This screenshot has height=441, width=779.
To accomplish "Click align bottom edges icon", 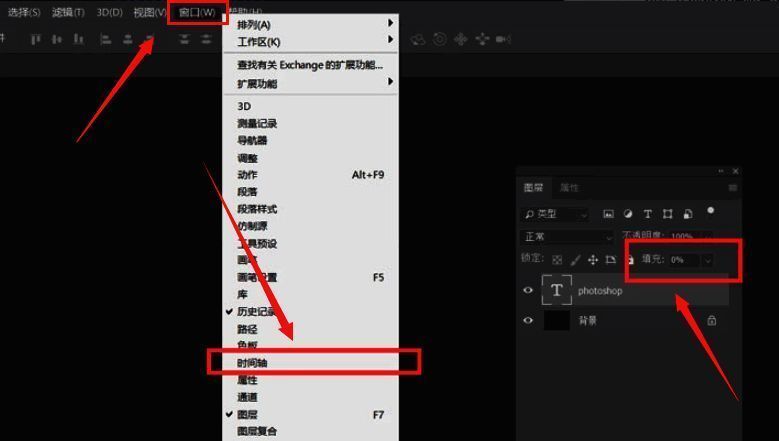I will (78, 39).
